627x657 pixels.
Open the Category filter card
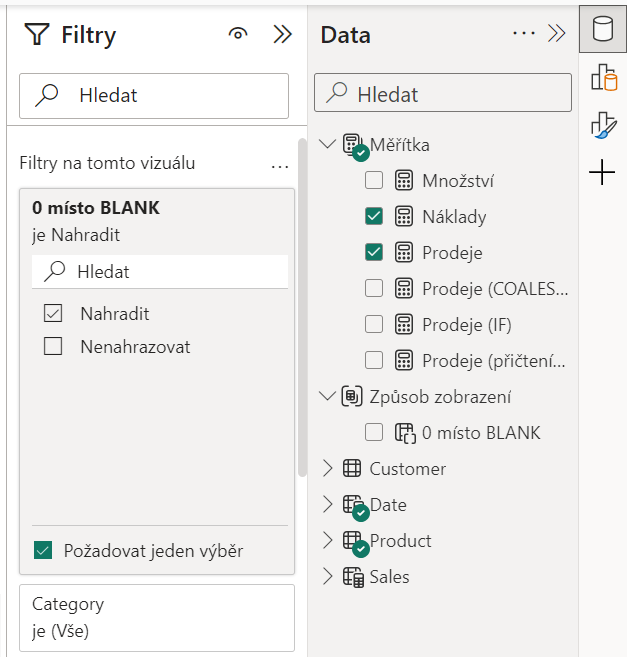point(157,618)
